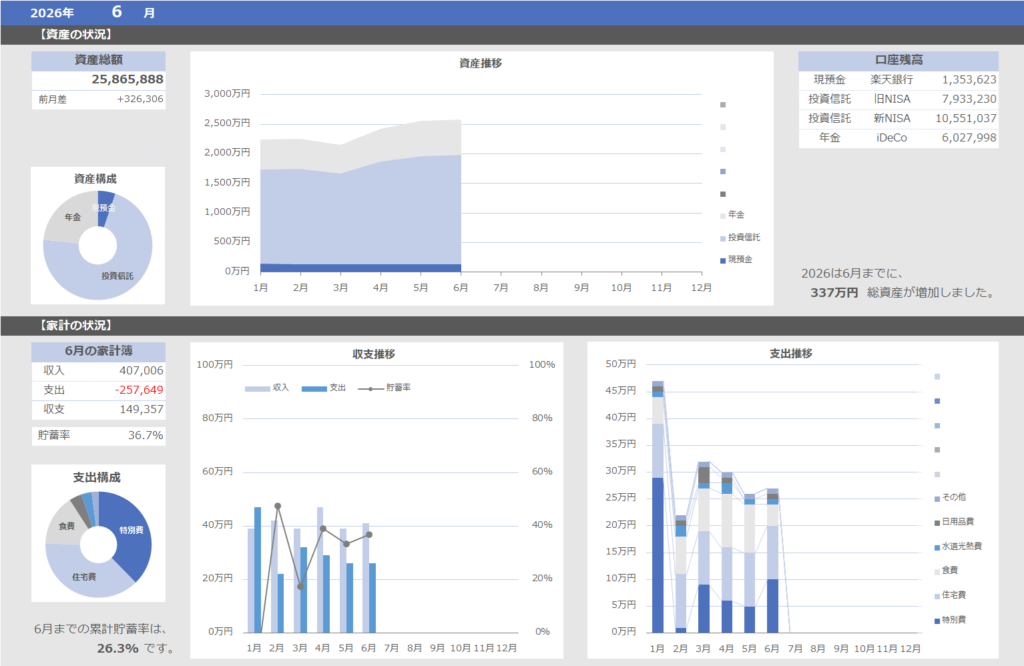Click the 日用品費 legend marker
Screen dimensions: 1024x666
pos(937,523)
